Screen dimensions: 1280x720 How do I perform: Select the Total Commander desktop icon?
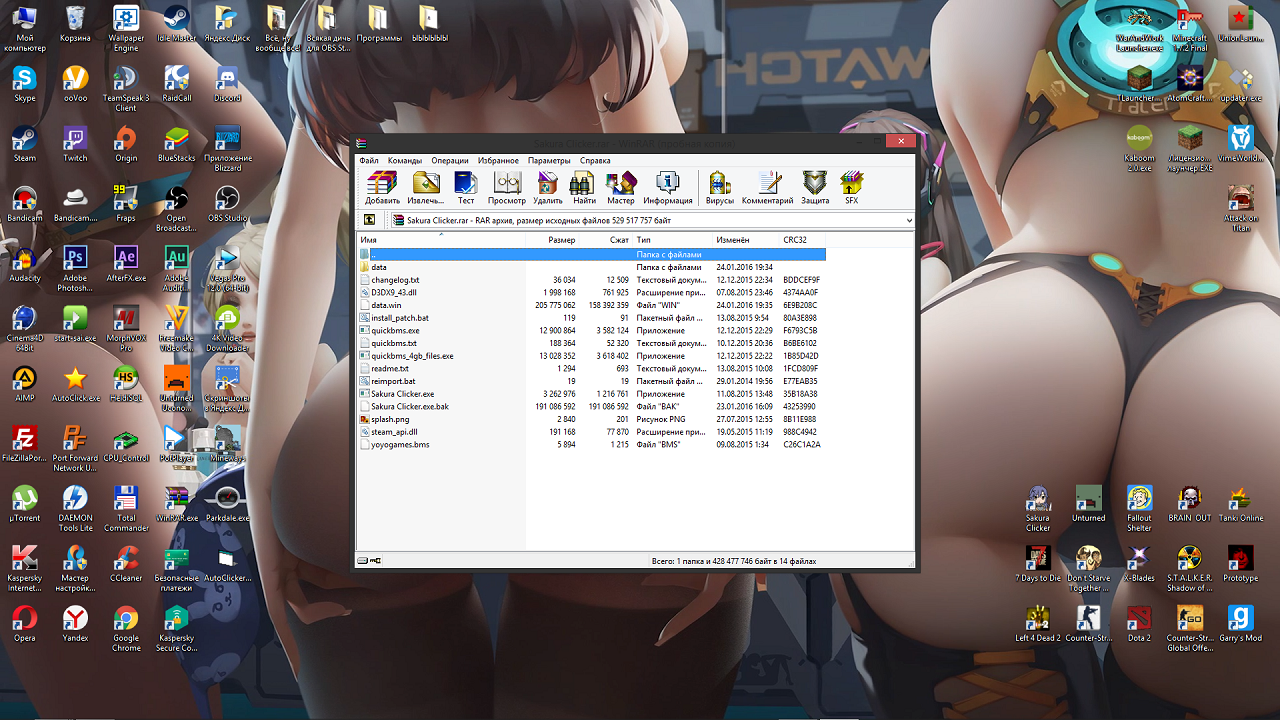[x=126, y=508]
